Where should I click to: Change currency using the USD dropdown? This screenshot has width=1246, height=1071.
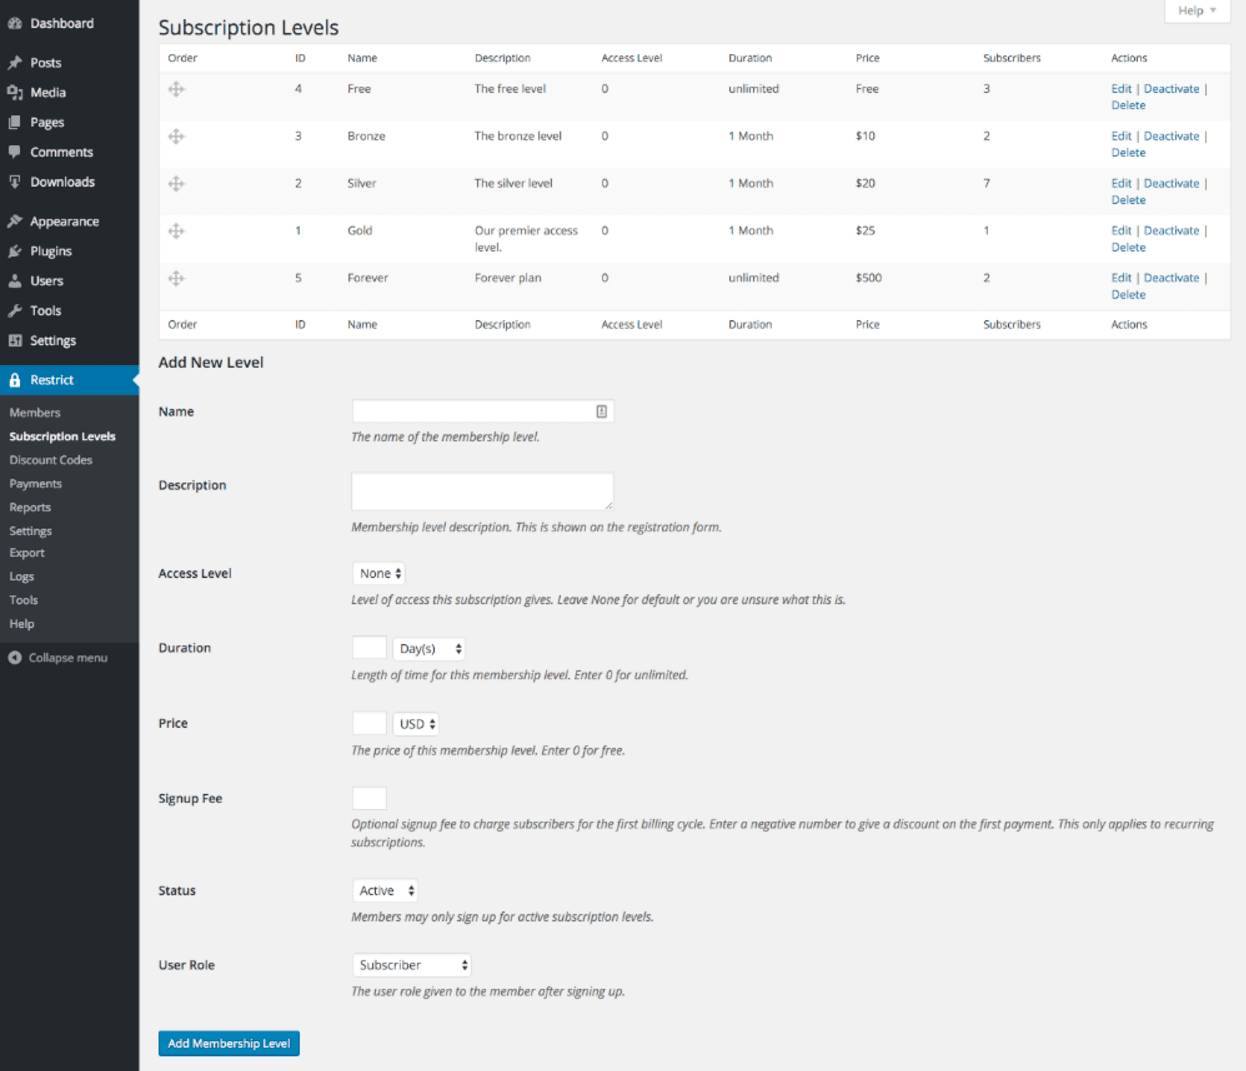415,722
